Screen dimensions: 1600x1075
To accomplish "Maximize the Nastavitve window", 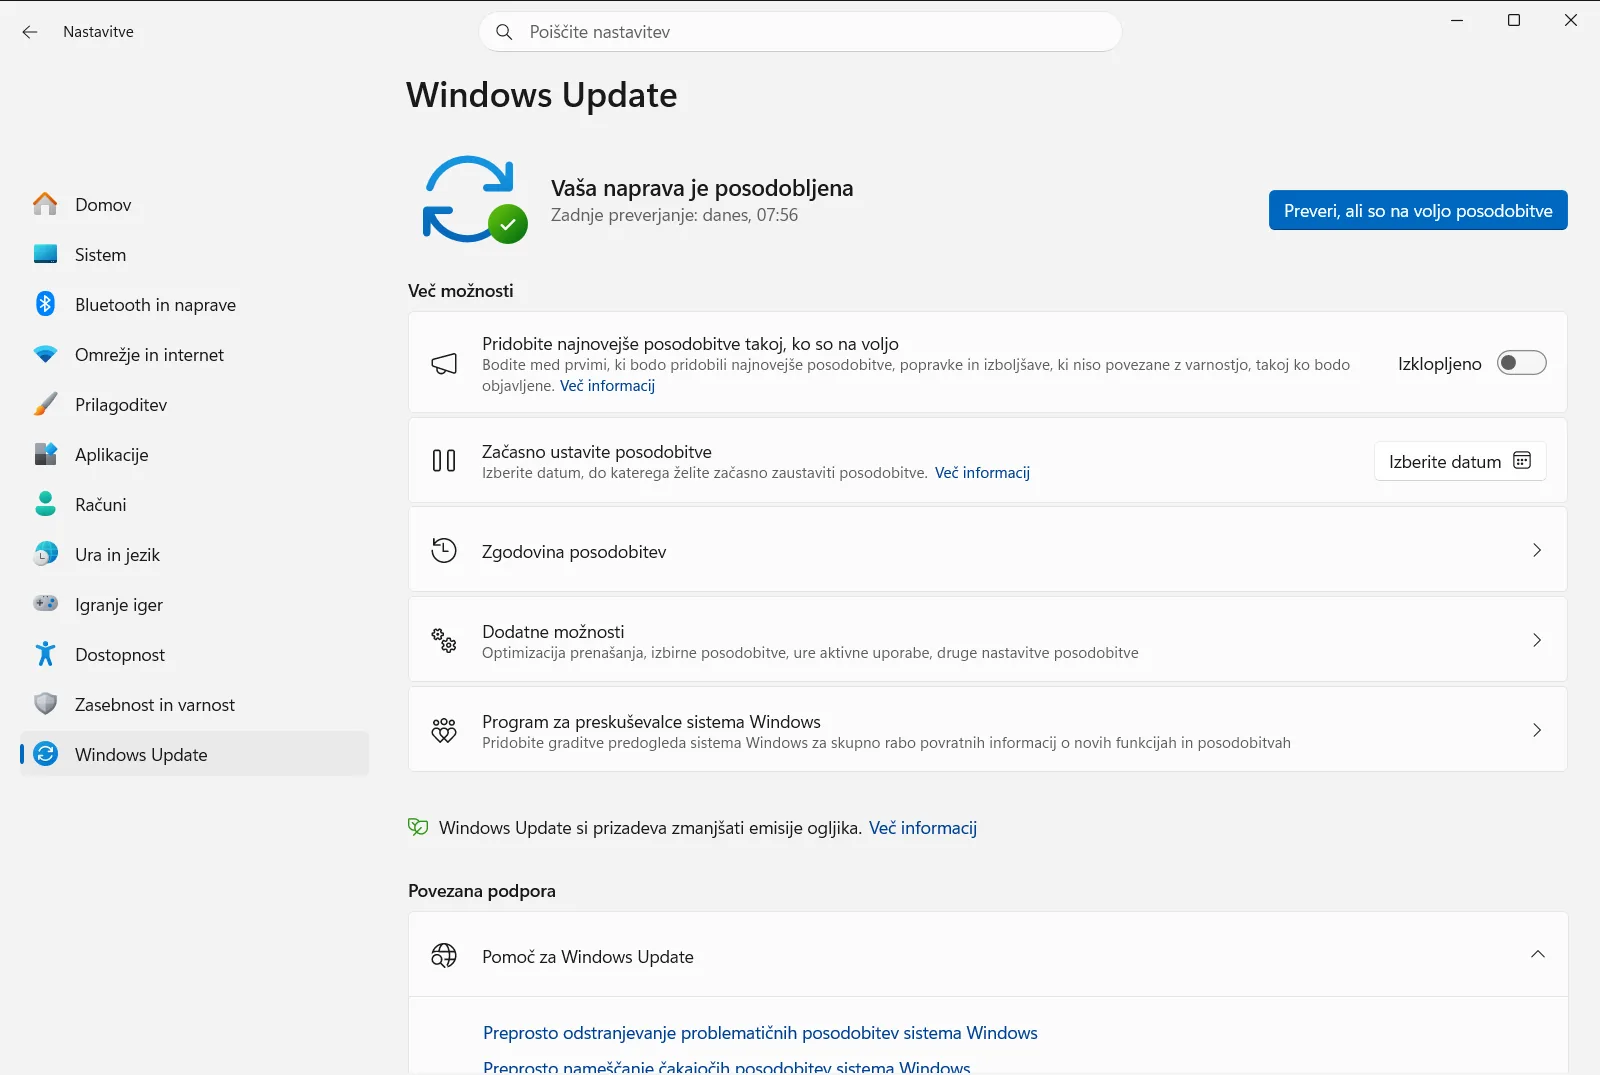I will [x=1514, y=20].
